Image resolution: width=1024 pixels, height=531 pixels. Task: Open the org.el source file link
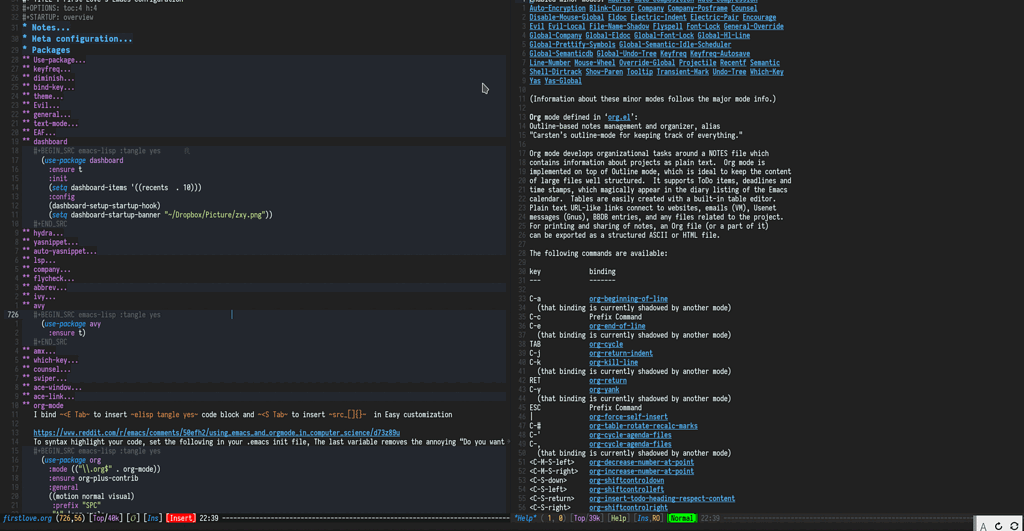[x=619, y=117]
